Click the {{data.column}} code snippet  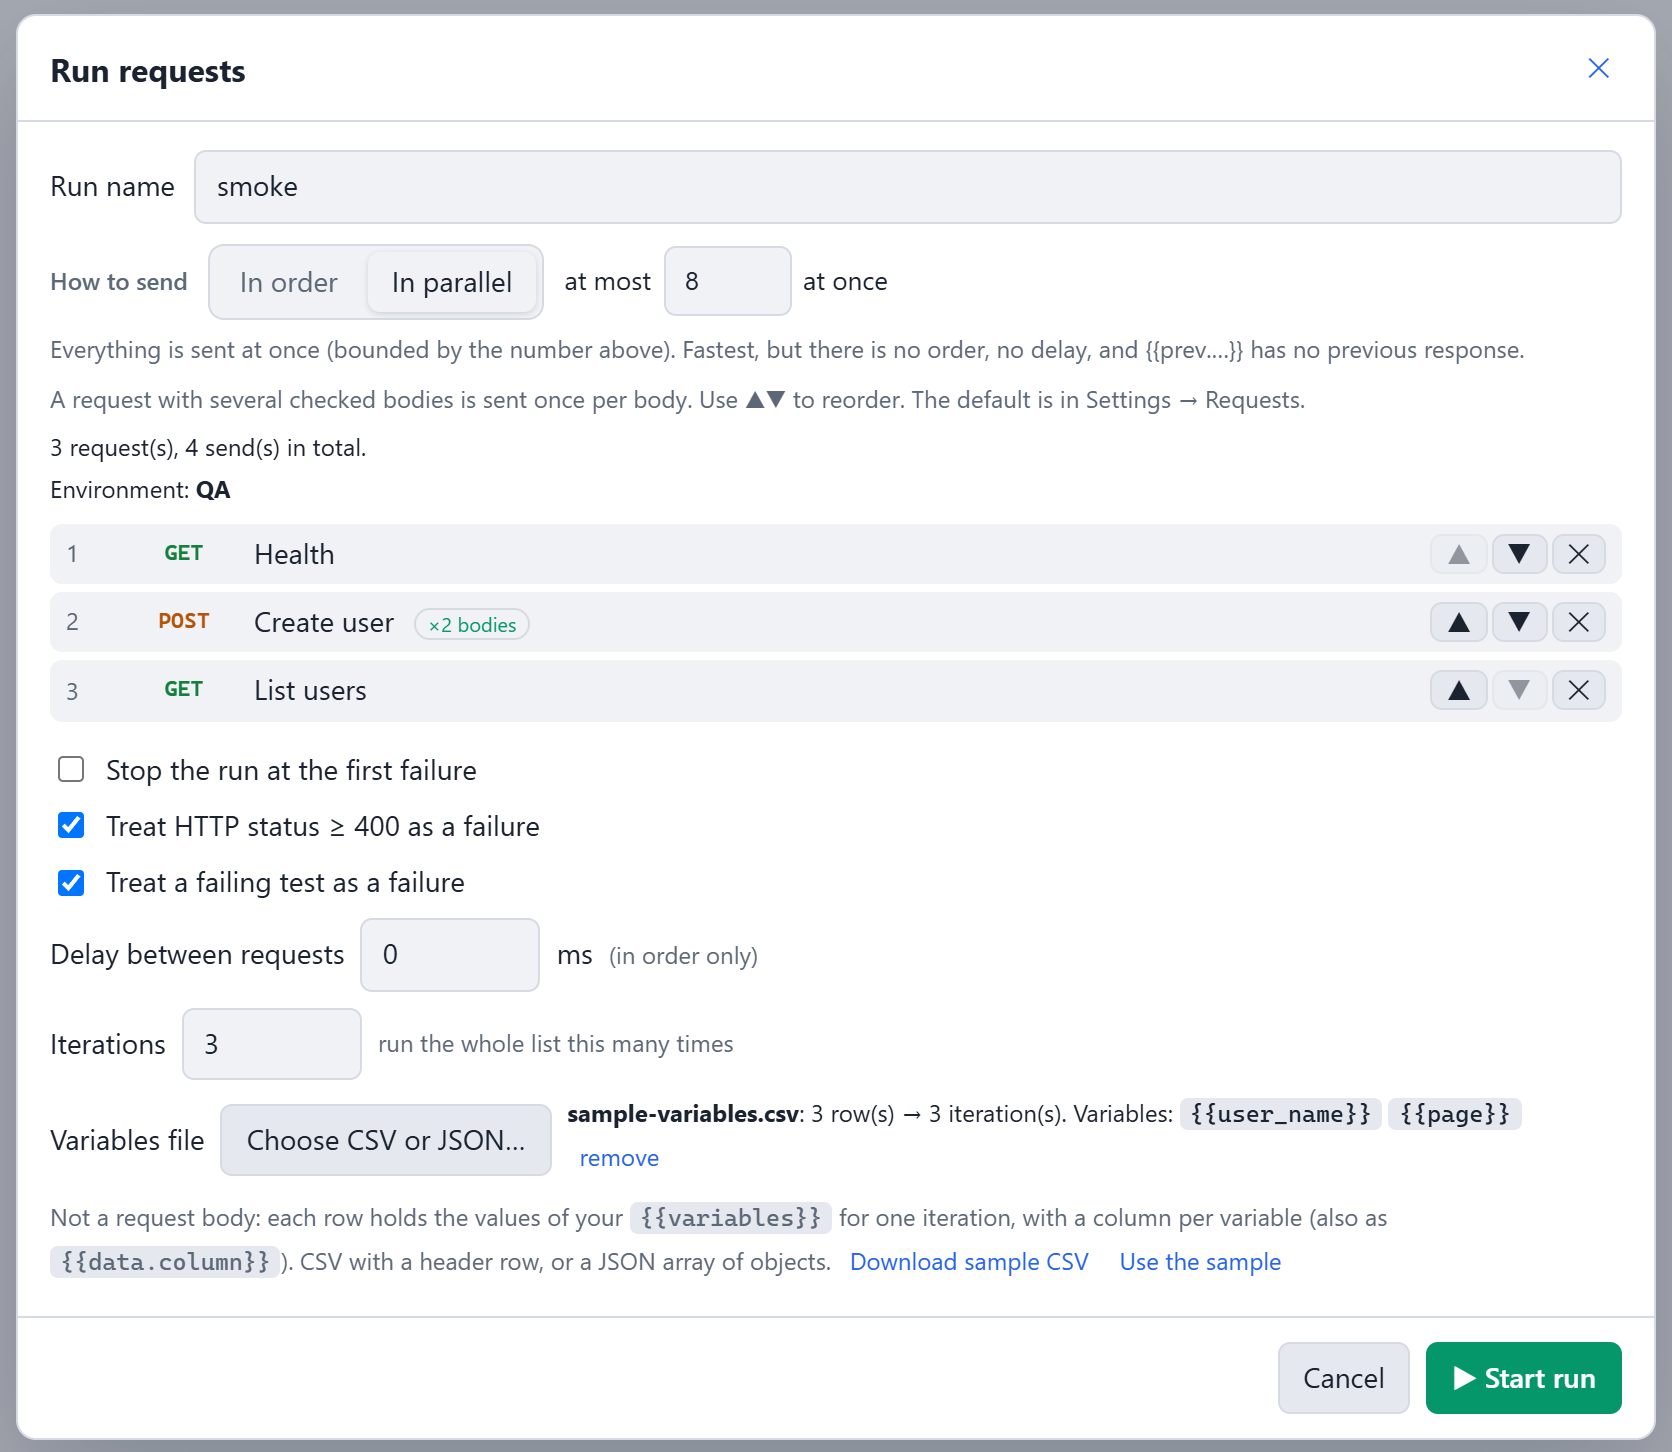point(165,1262)
